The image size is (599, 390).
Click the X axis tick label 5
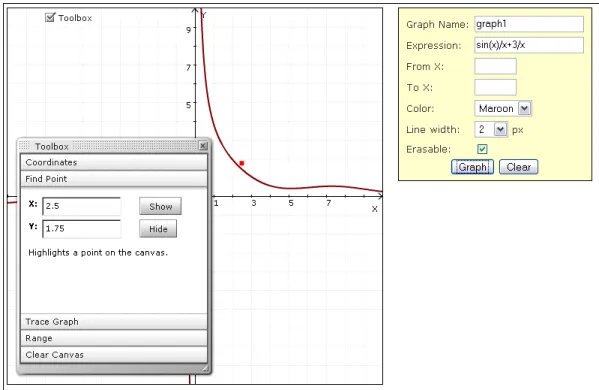291,203
